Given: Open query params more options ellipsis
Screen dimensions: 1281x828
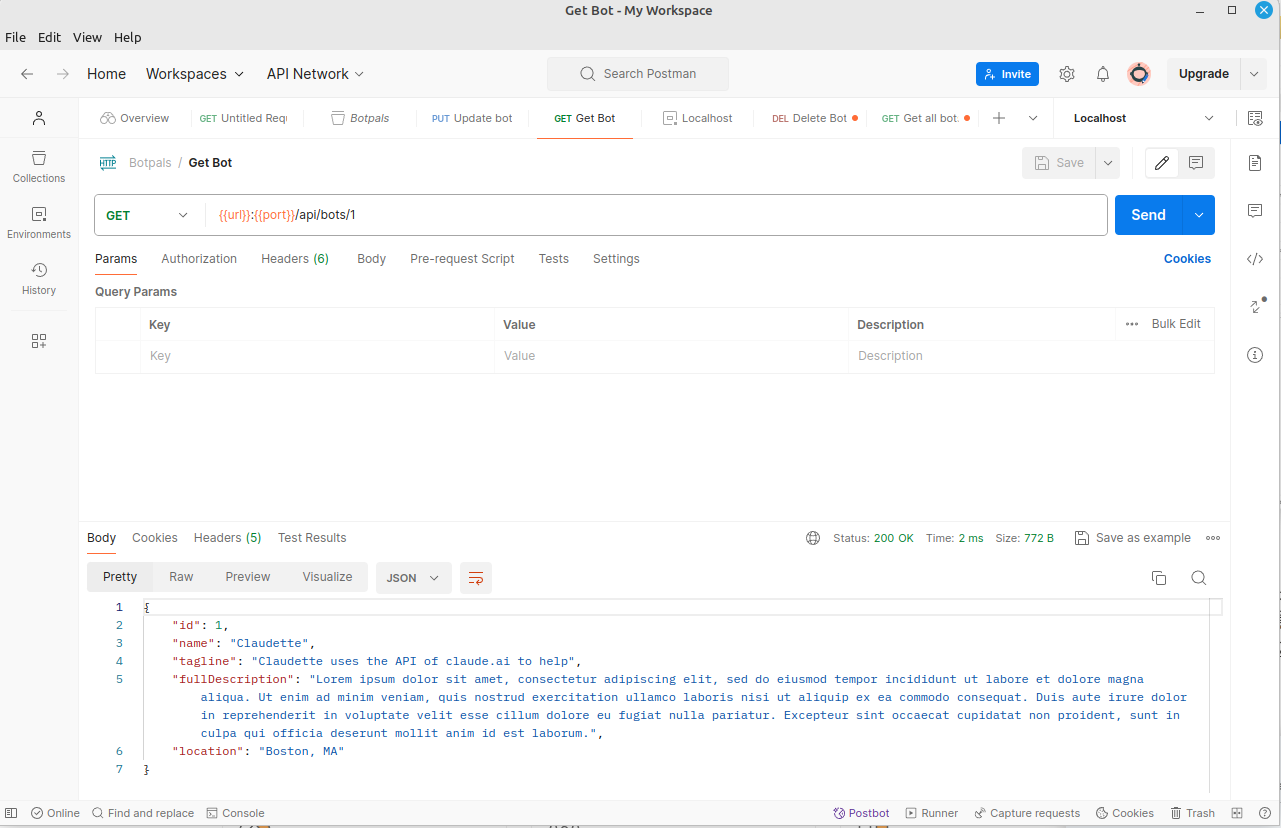Looking at the screenshot, I should pyautogui.click(x=1132, y=324).
